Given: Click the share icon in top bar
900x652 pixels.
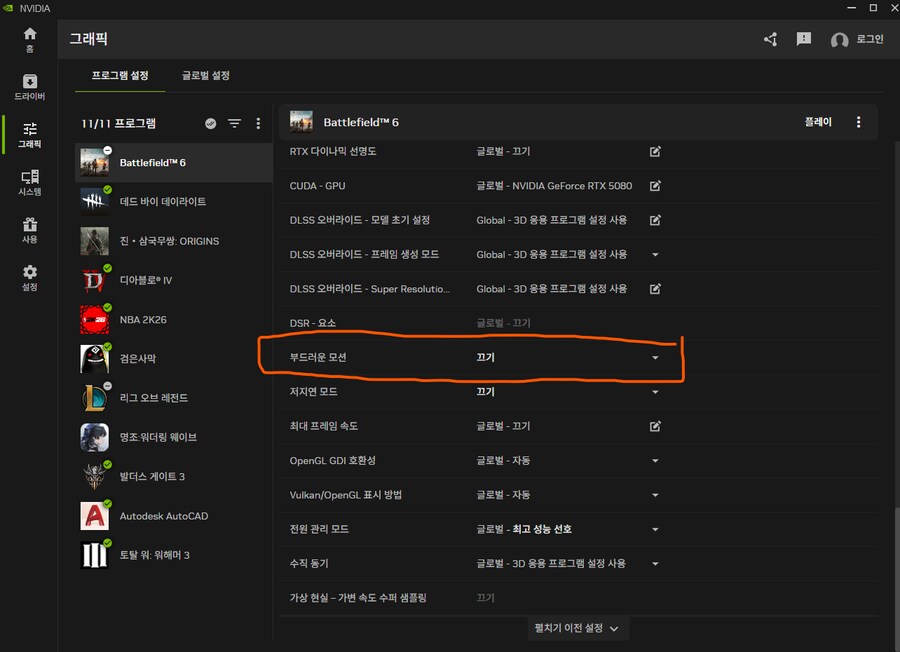Looking at the screenshot, I should coord(770,39).
